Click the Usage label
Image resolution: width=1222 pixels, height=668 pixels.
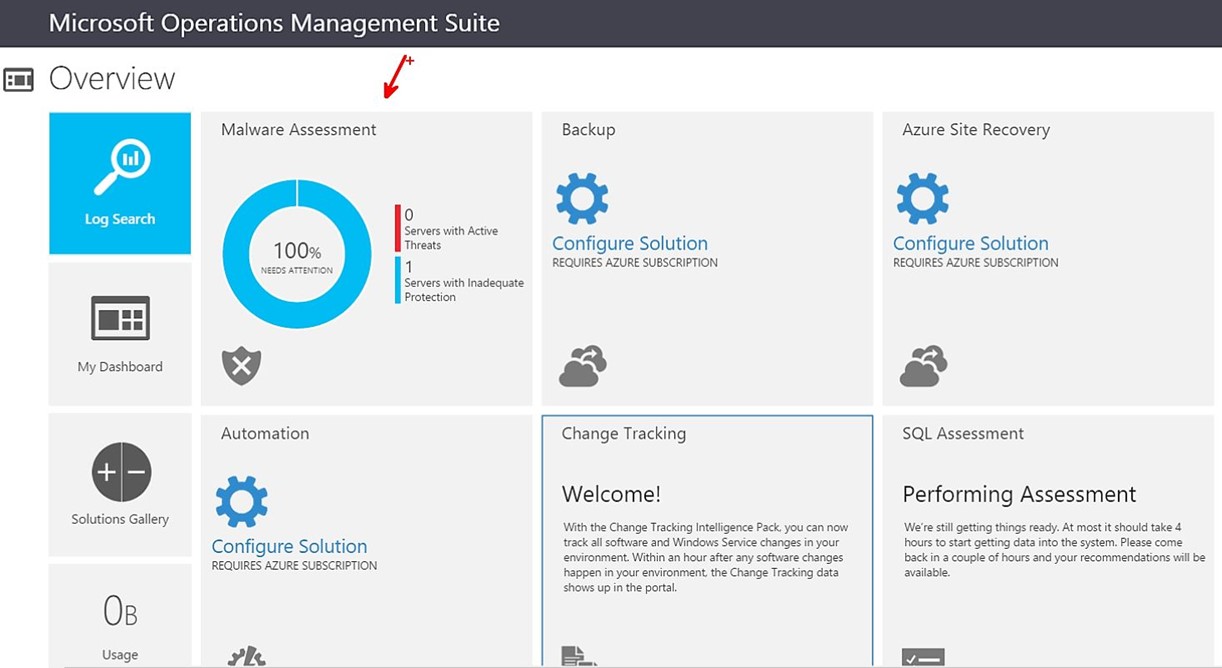120,655
